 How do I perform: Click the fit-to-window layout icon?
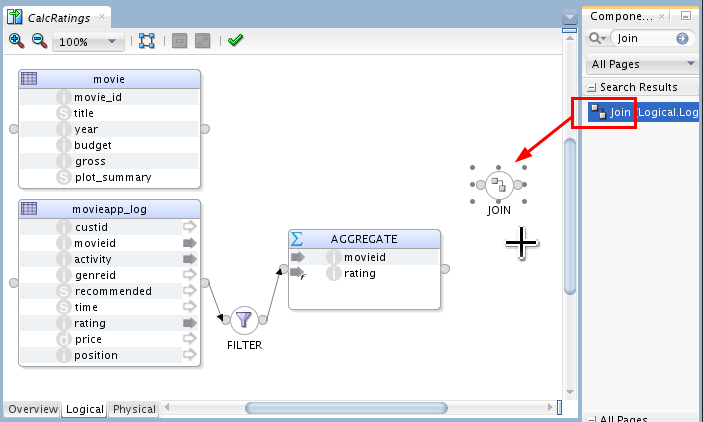[x=147, y=41]
